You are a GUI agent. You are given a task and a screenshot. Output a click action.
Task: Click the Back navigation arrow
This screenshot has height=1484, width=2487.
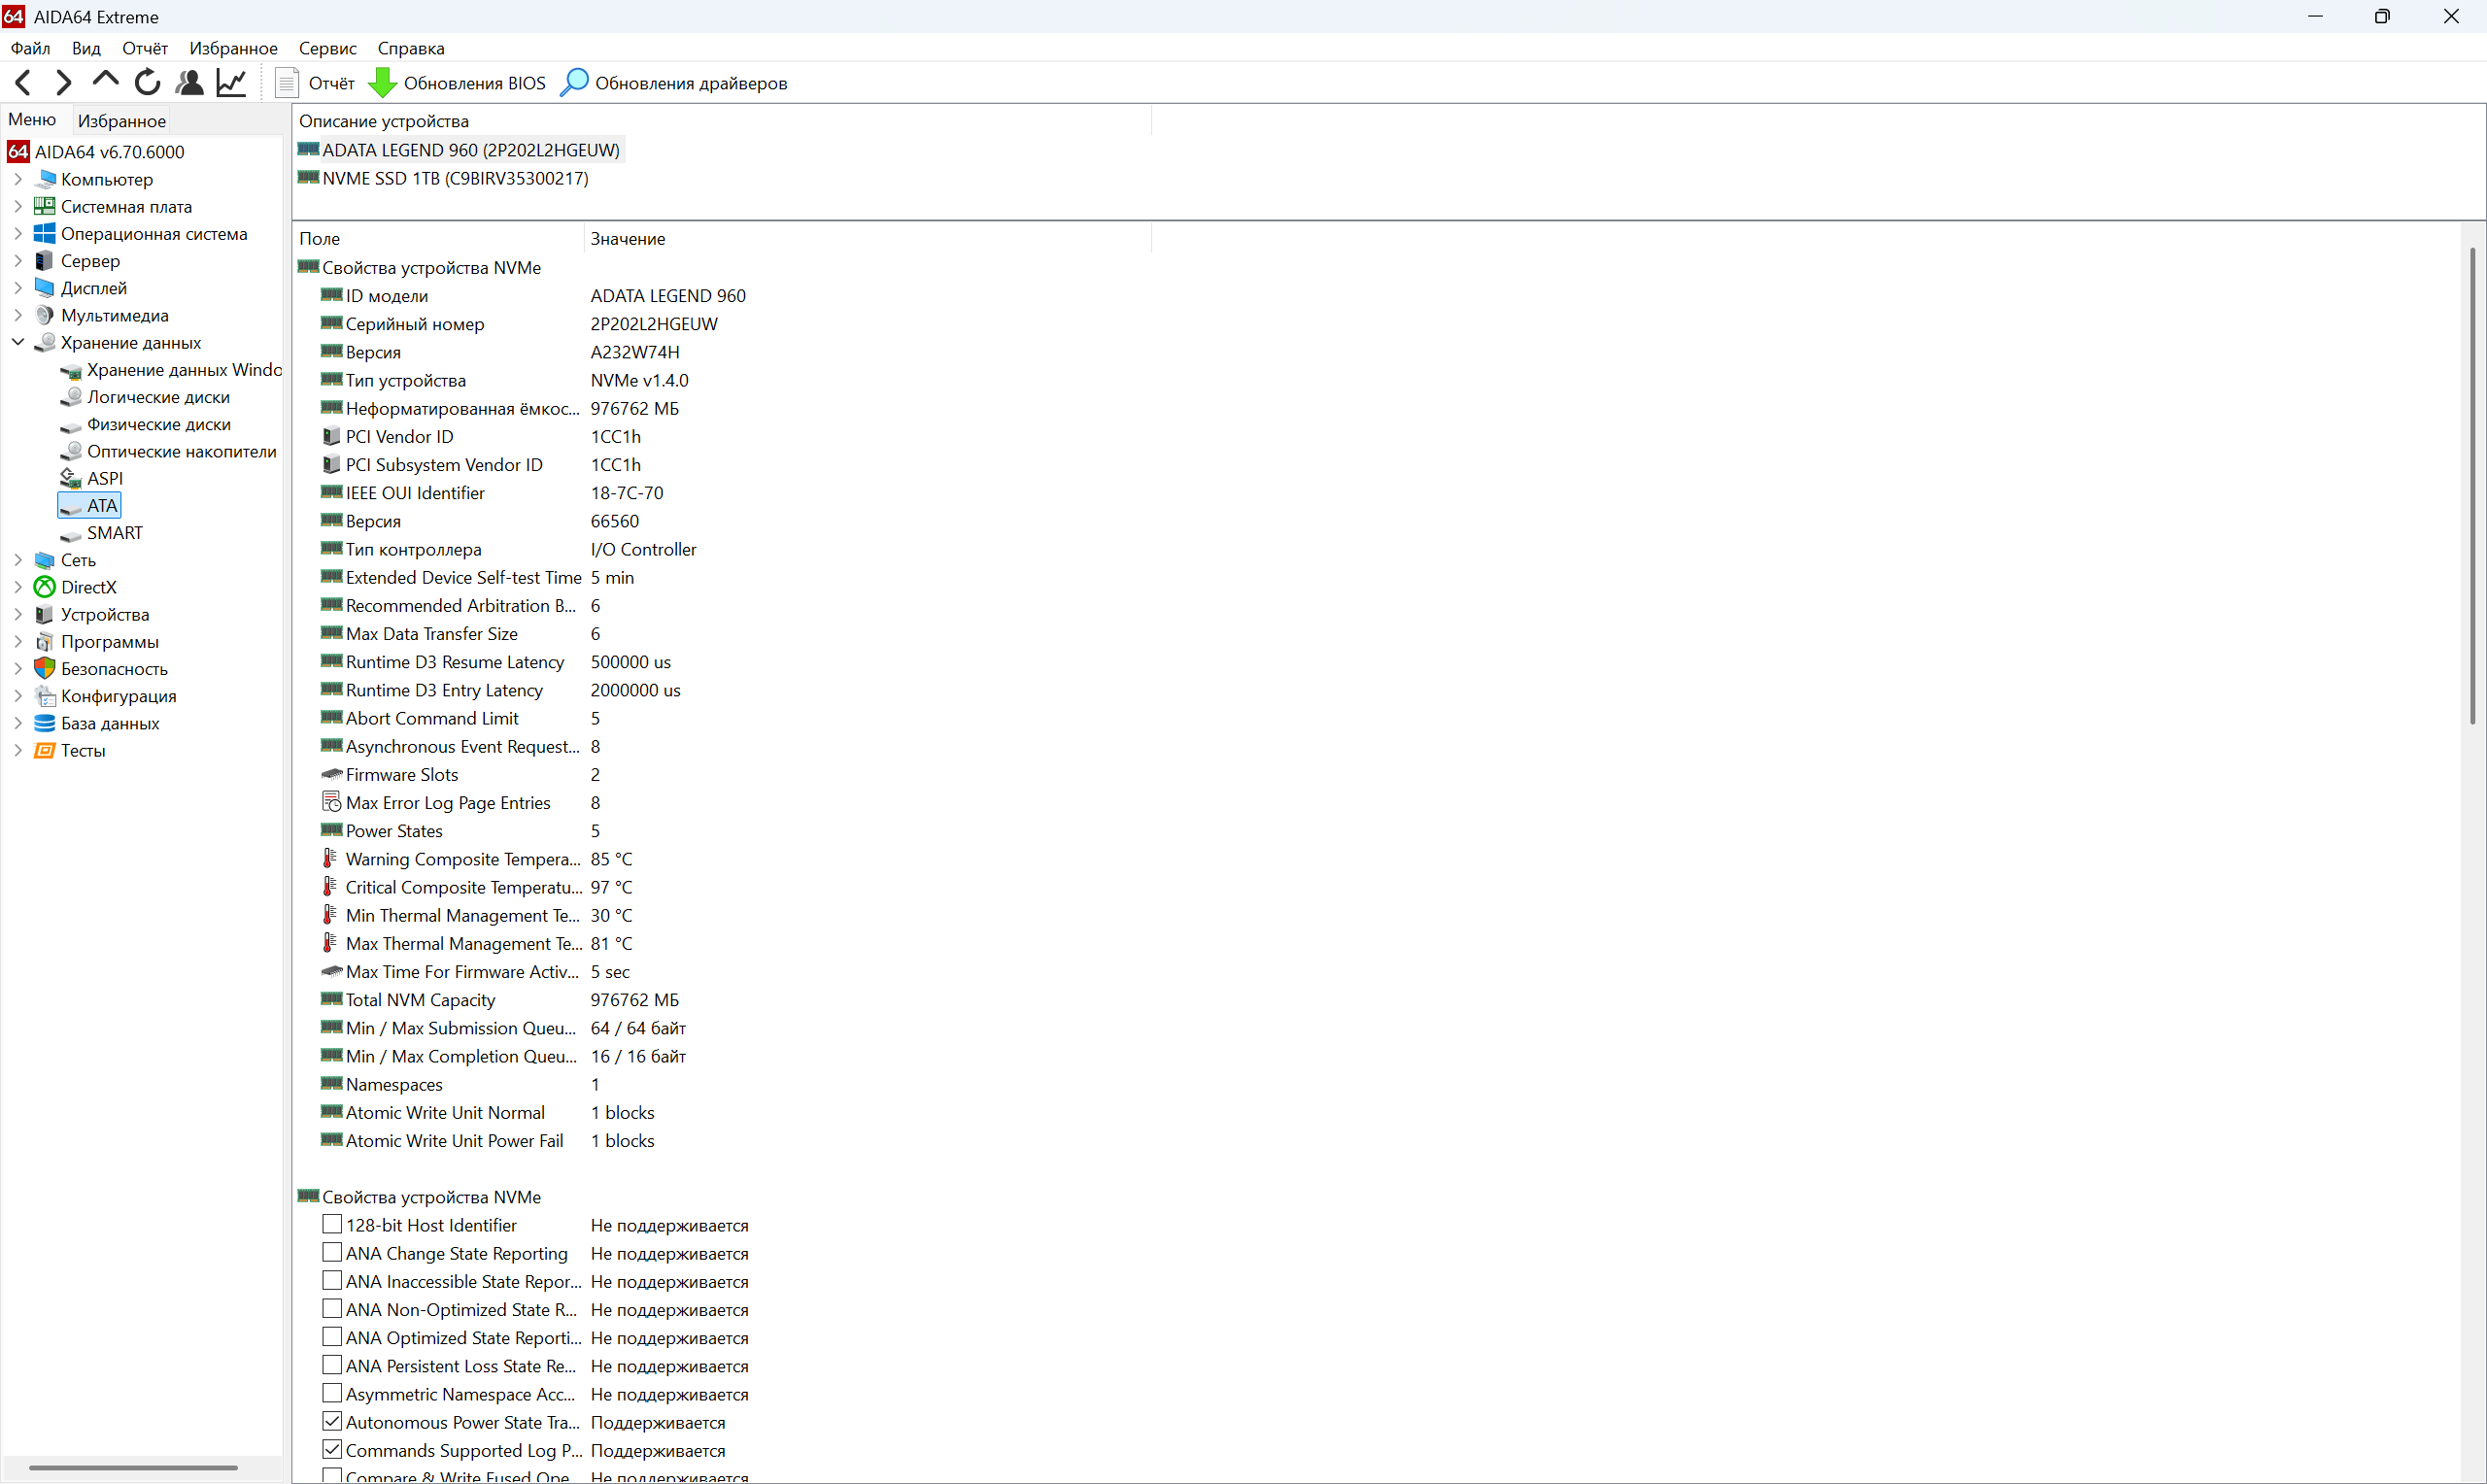pyautogui.click(x=24, y=83)
